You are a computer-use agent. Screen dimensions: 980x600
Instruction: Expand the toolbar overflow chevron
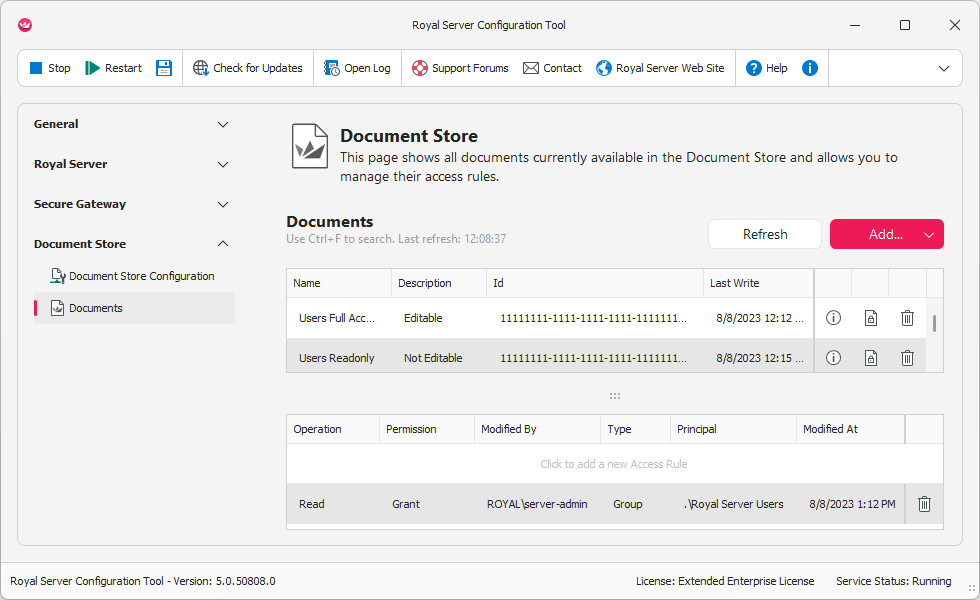(x=944, y=68)
